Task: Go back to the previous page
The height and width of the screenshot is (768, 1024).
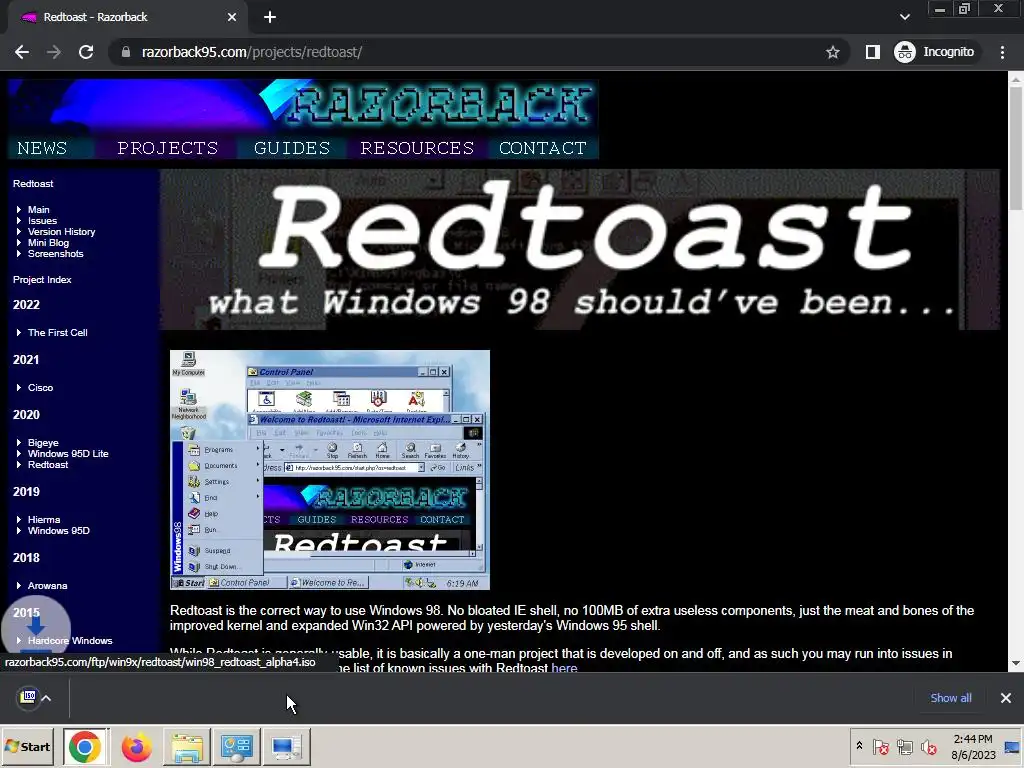Action: click(22, 52)
